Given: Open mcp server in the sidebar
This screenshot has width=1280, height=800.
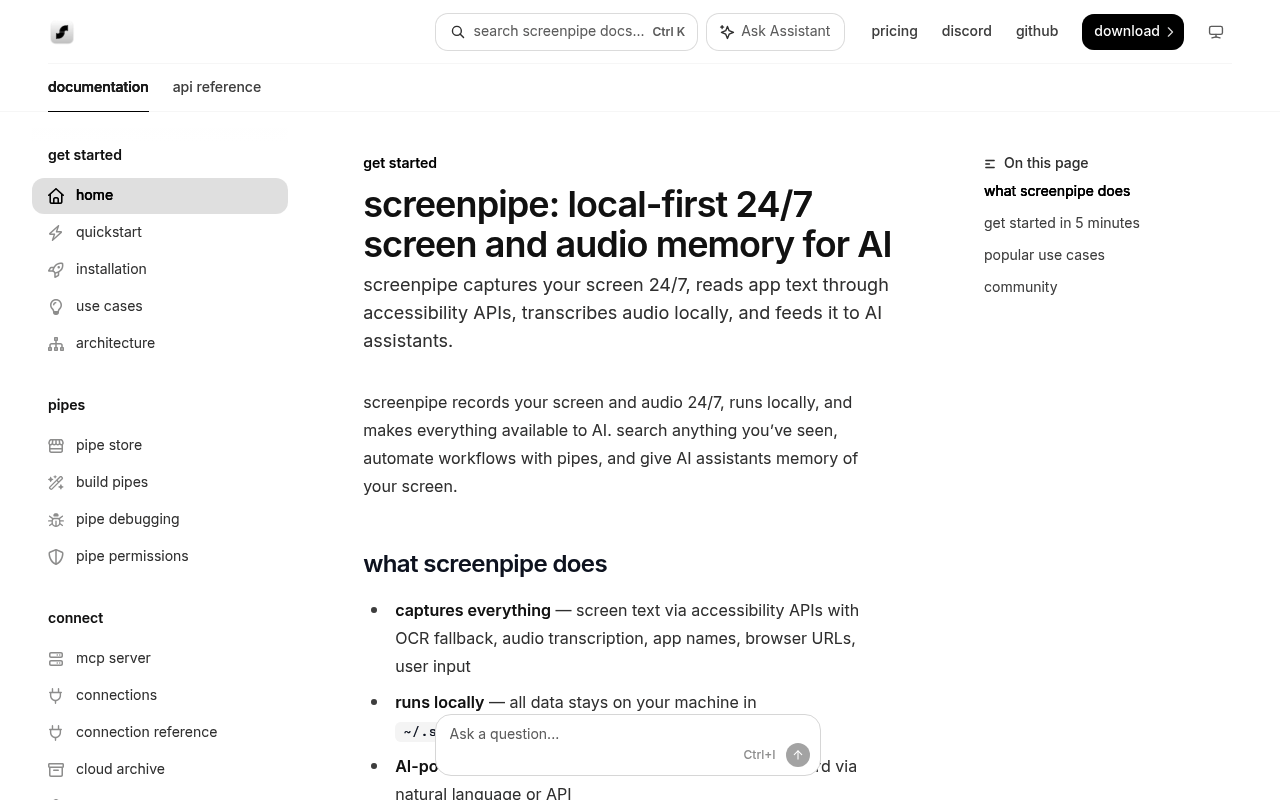Looking at the screenshot, I should pos(160,659).
